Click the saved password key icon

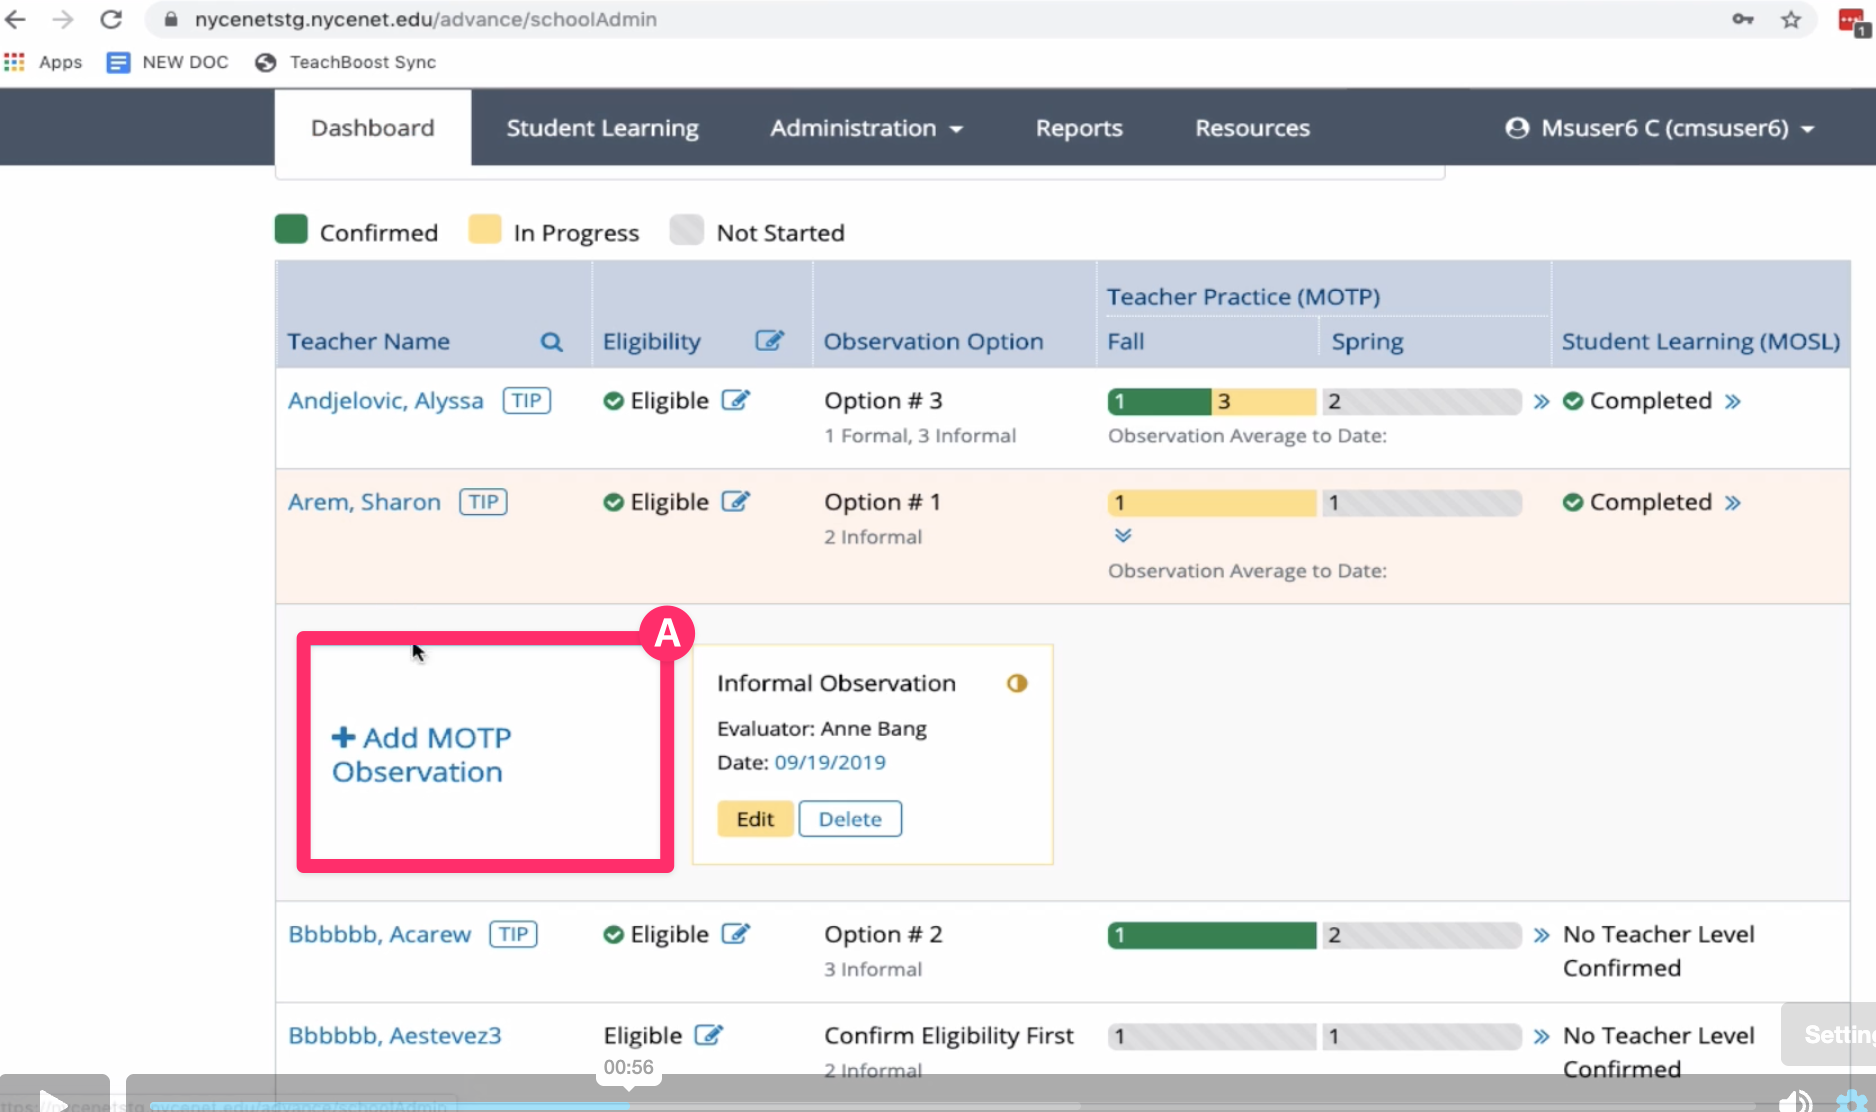(1743, 19)
